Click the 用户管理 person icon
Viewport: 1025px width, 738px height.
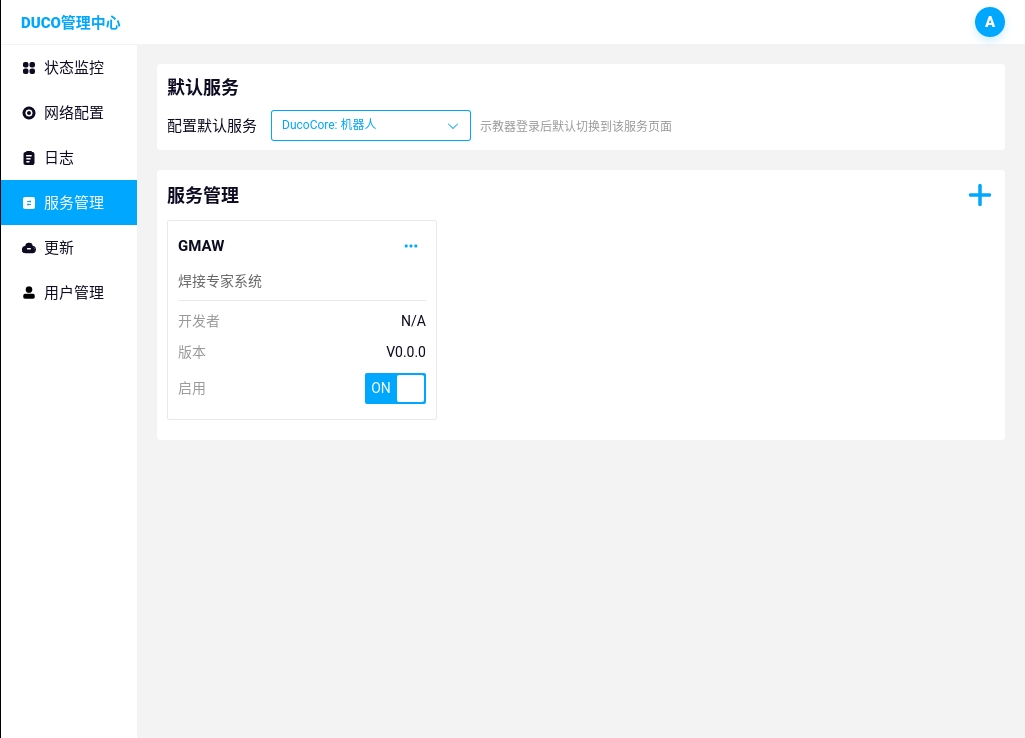point(29,293)
